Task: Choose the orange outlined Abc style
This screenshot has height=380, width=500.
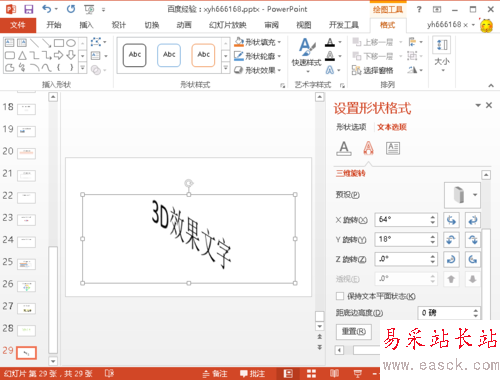Action: (x=203, y=55)
